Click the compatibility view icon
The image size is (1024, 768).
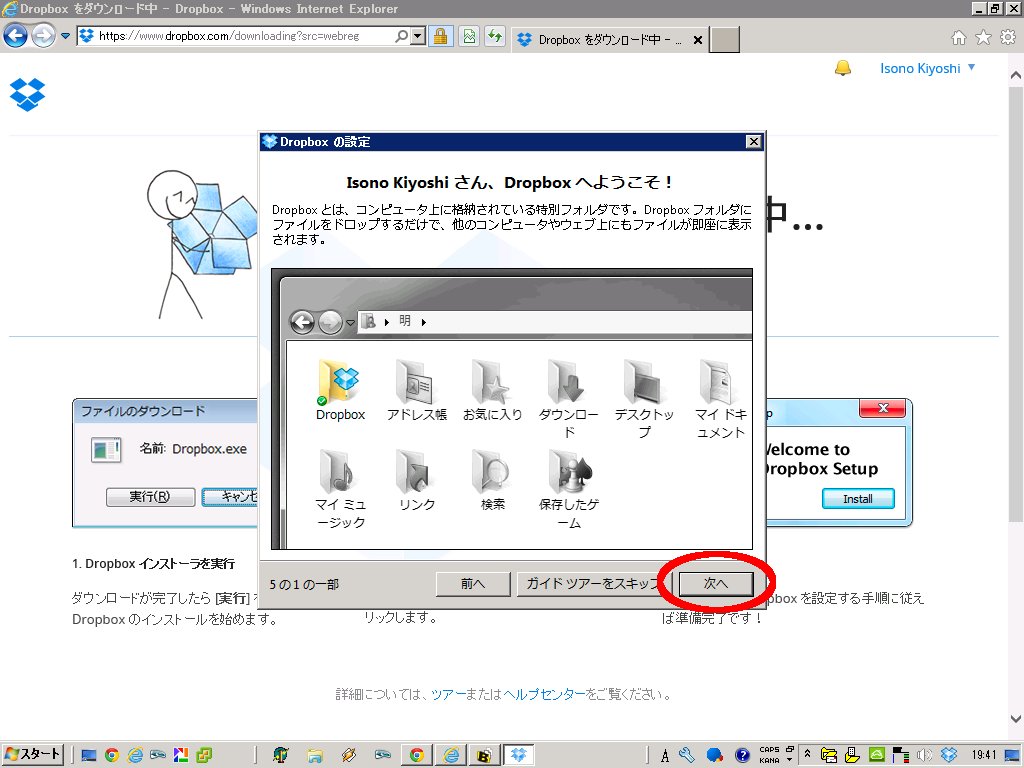(x=469, y=36)
